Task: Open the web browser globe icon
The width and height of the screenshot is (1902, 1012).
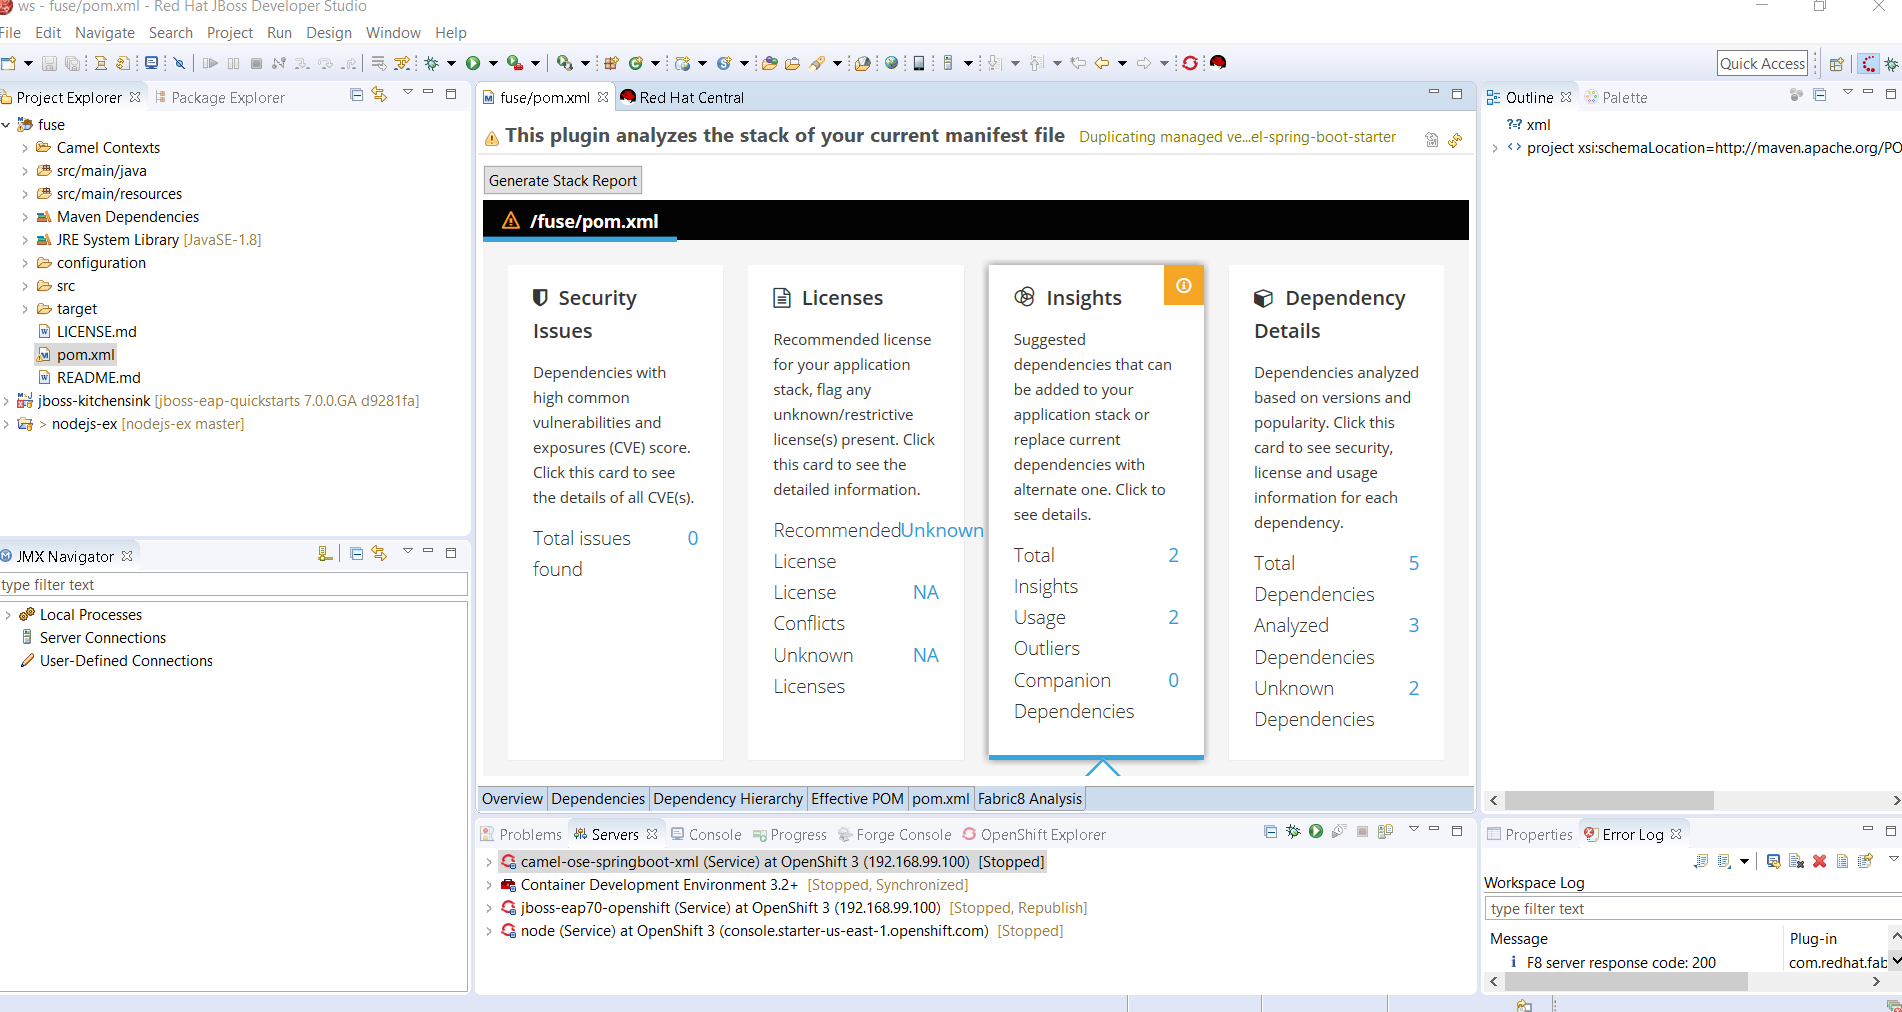Action: click(x=891, y=63)
